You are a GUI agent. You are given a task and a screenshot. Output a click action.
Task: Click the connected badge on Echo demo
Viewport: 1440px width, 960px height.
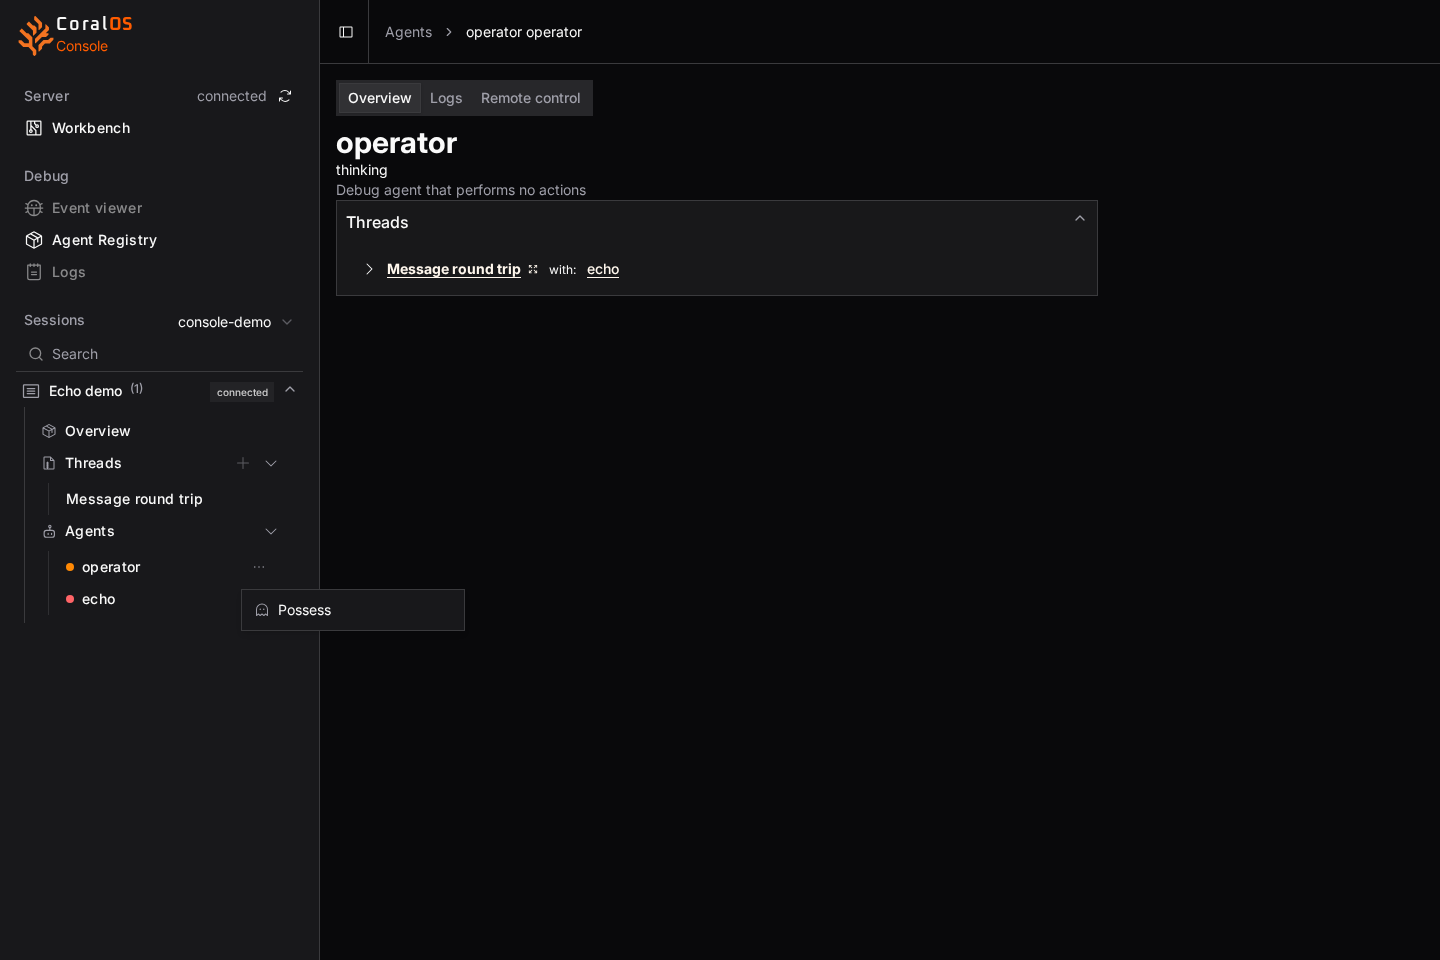pyautogui.click(x=242, y=392)
